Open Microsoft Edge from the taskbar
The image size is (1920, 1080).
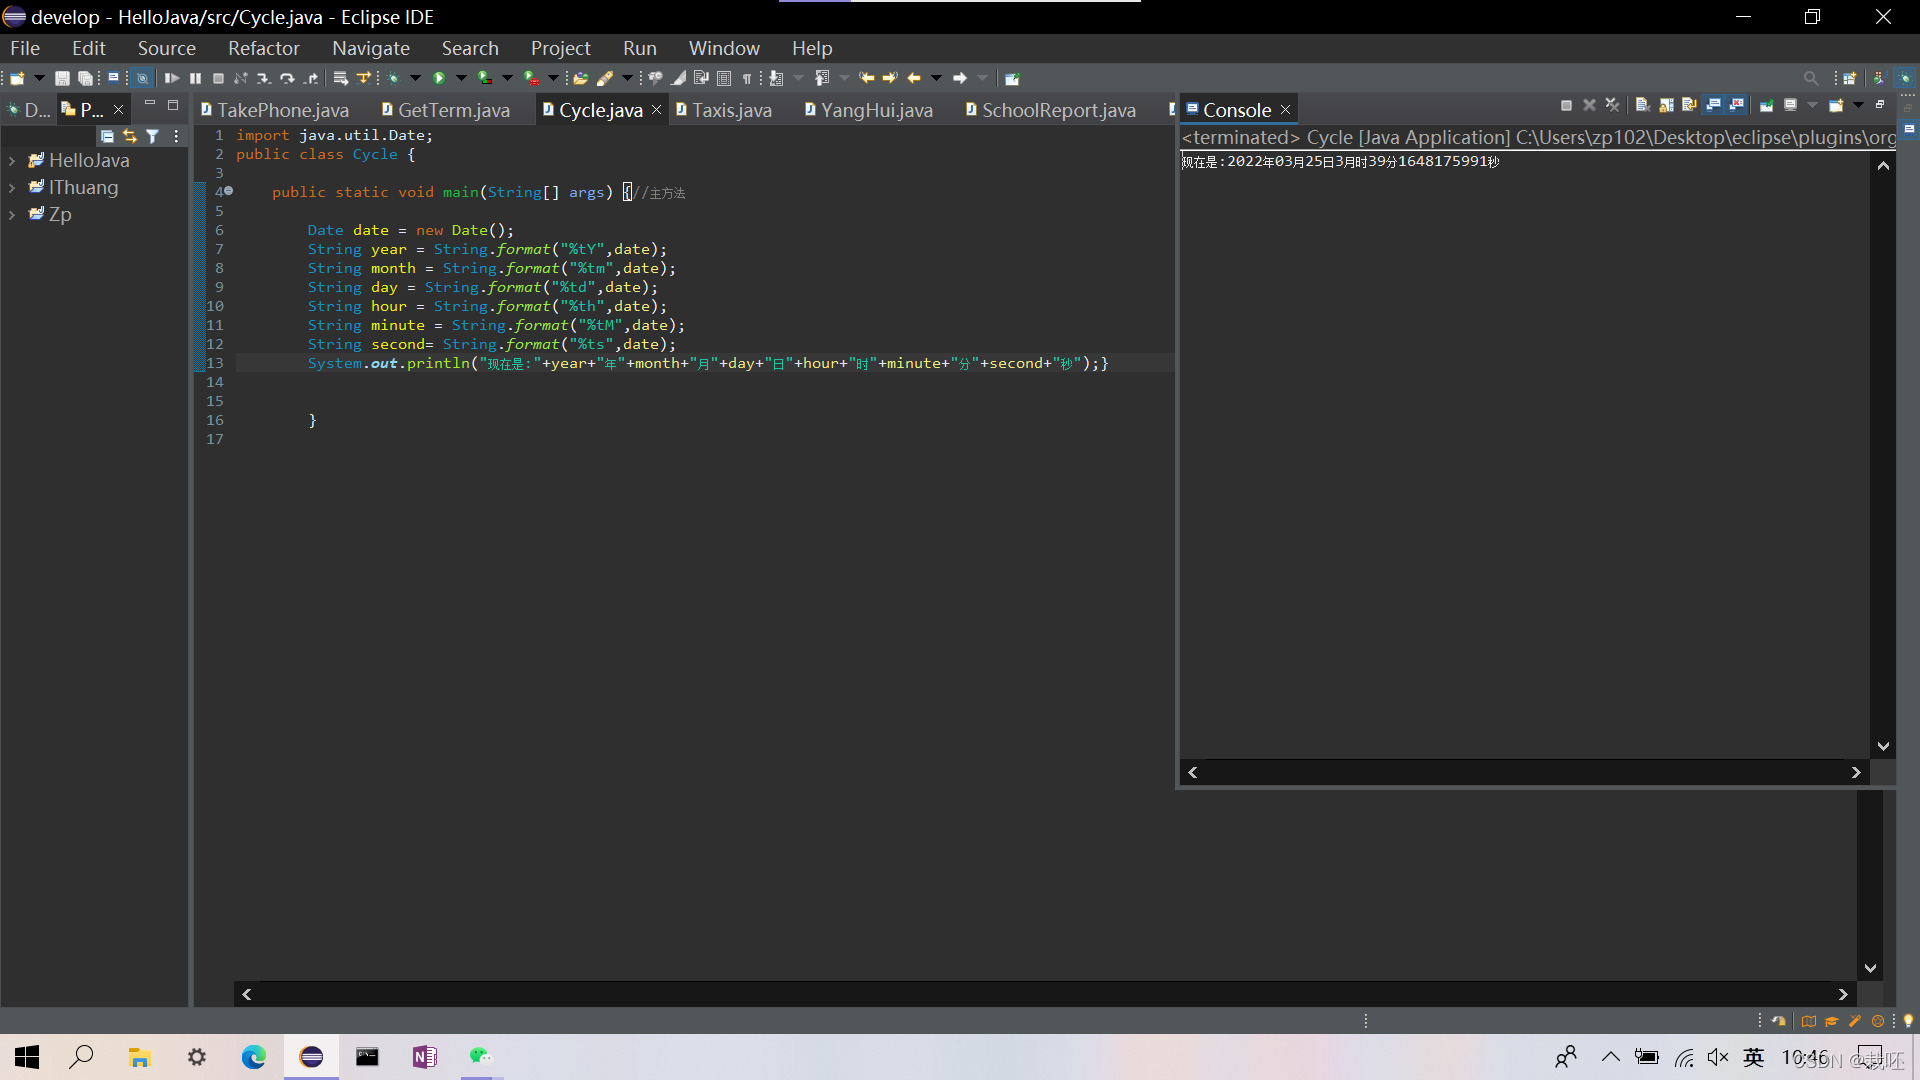click(254, 1057)
